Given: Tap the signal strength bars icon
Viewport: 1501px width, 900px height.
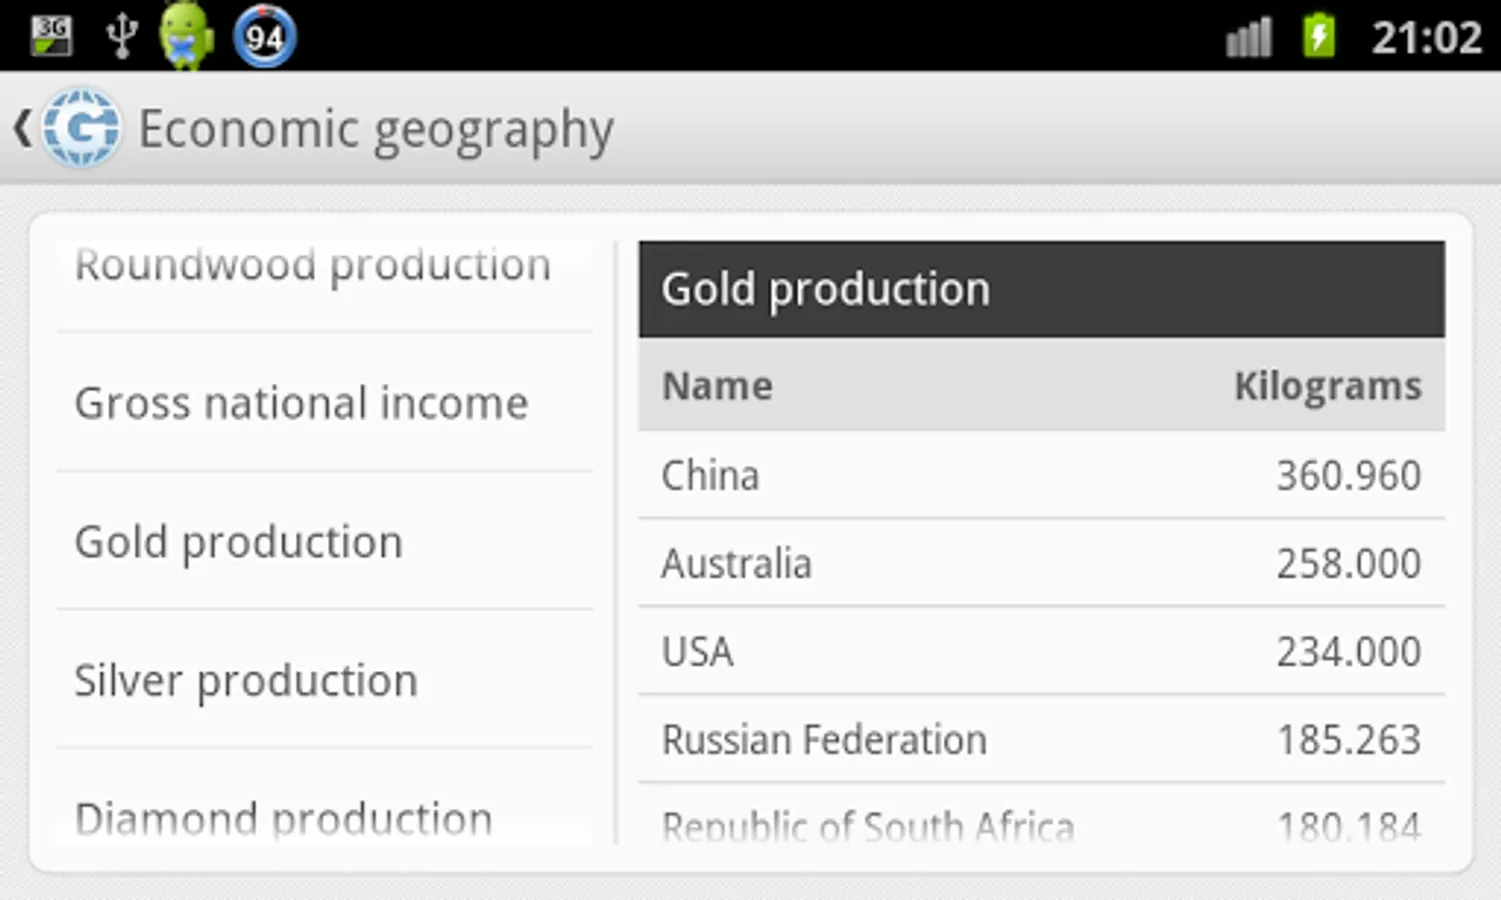Looking at the screenshot, I should (x=1249, y=38).
